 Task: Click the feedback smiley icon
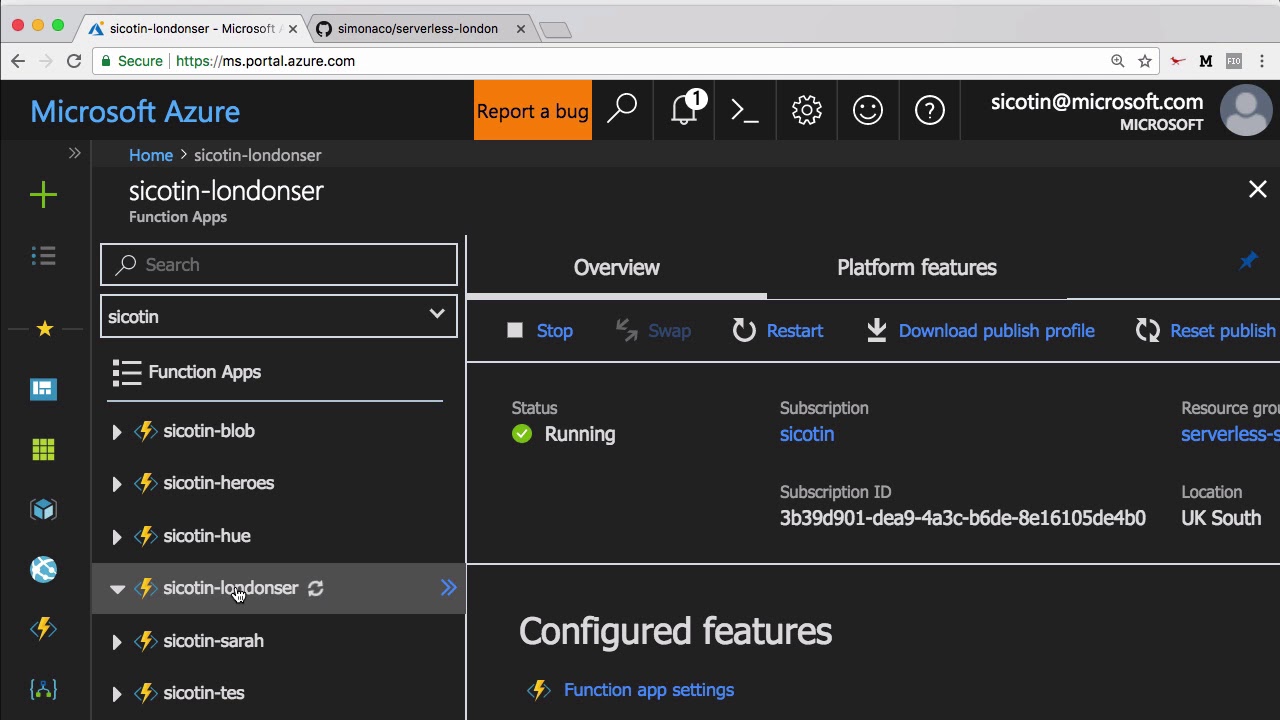[x=868, y=110]
